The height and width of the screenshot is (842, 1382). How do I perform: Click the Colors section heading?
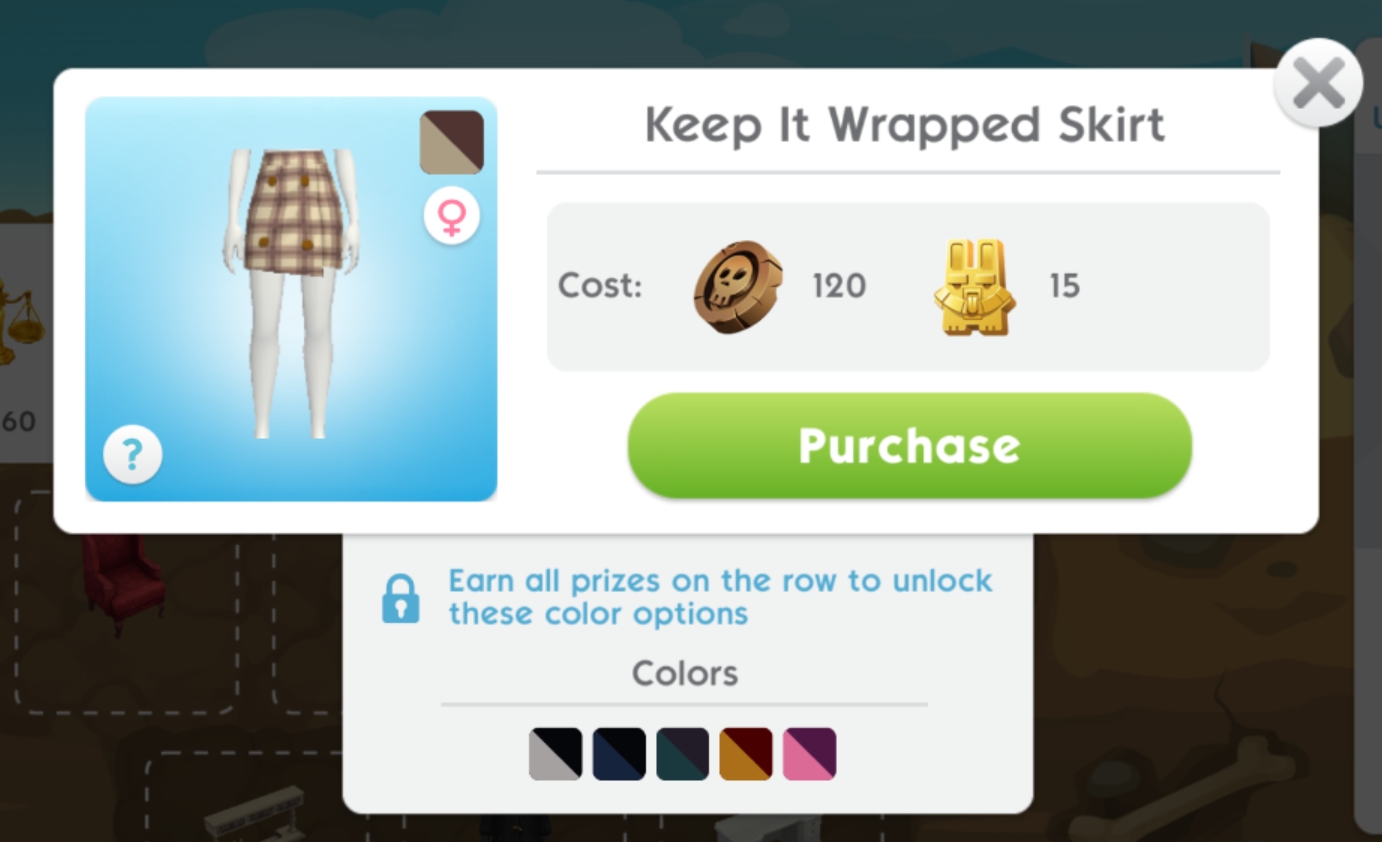click(685, 674)
